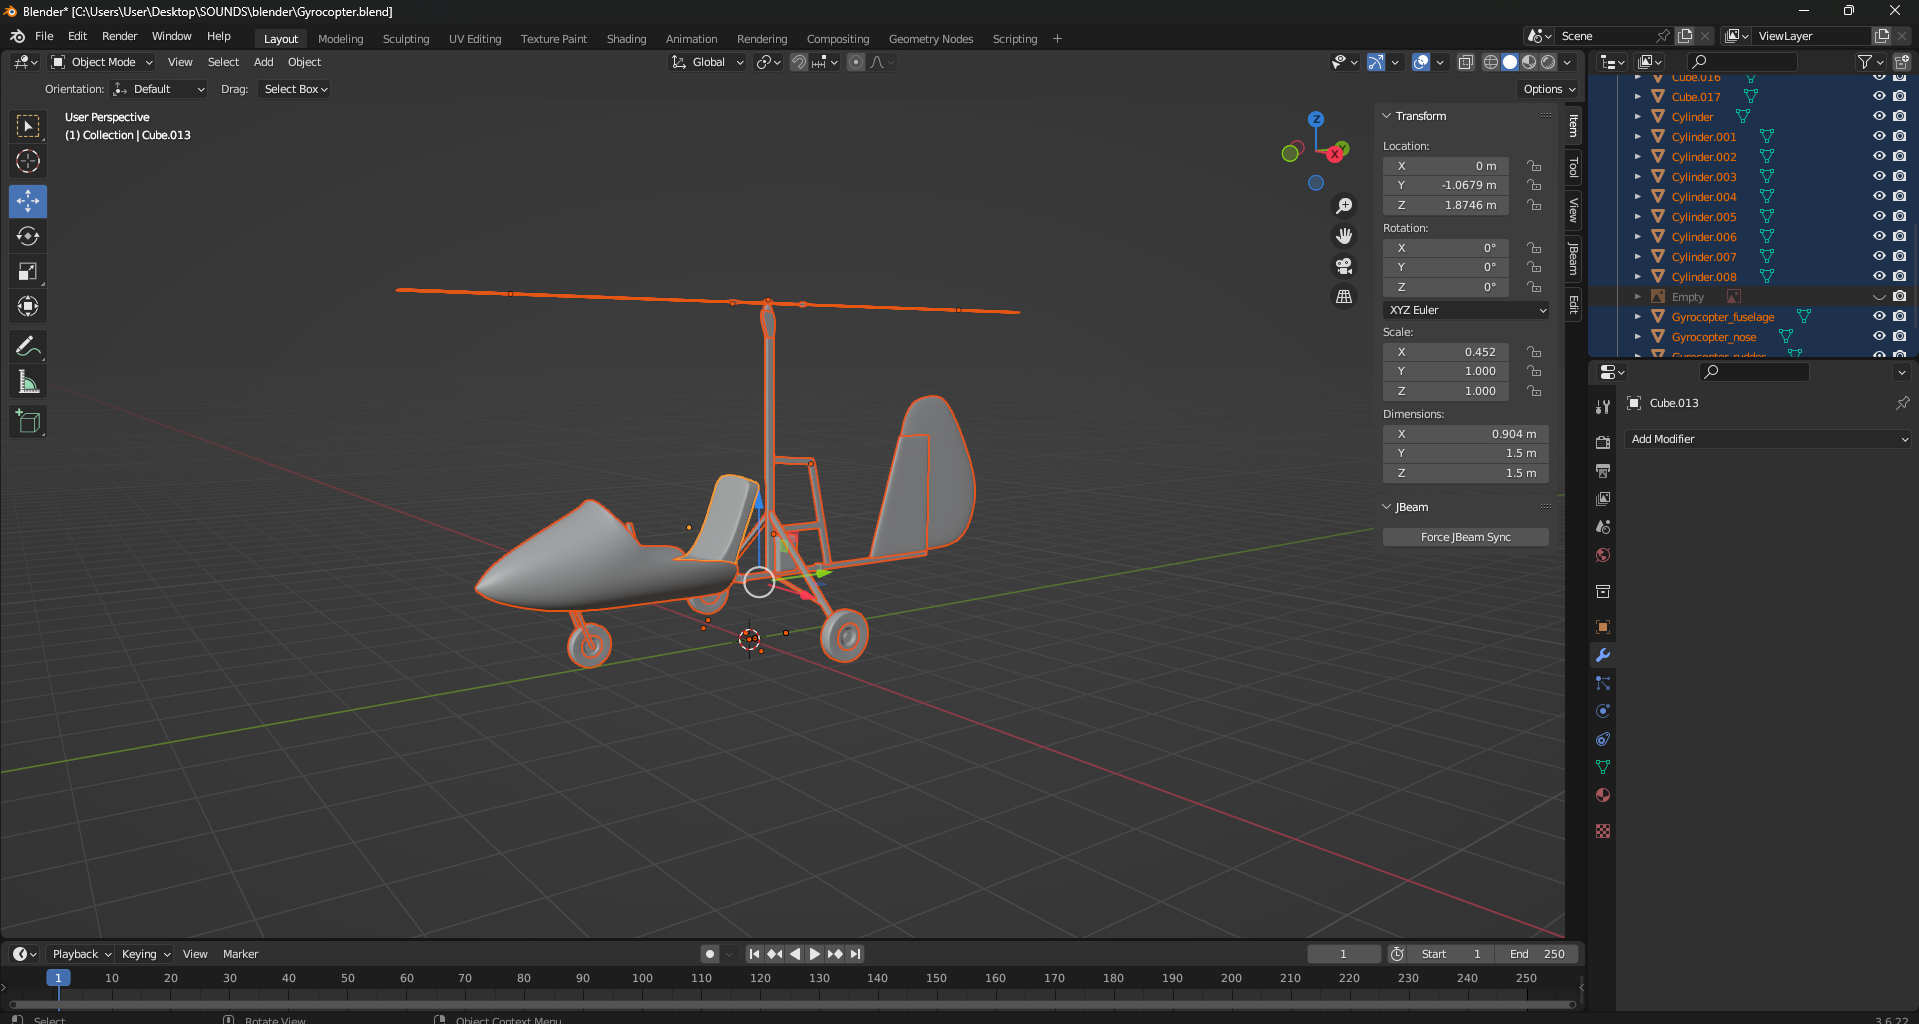The height and width of the screenshot is (1024, 1919).
Task: Hide Cylinder.003 in the viewport
Action: pos(1879,176)
